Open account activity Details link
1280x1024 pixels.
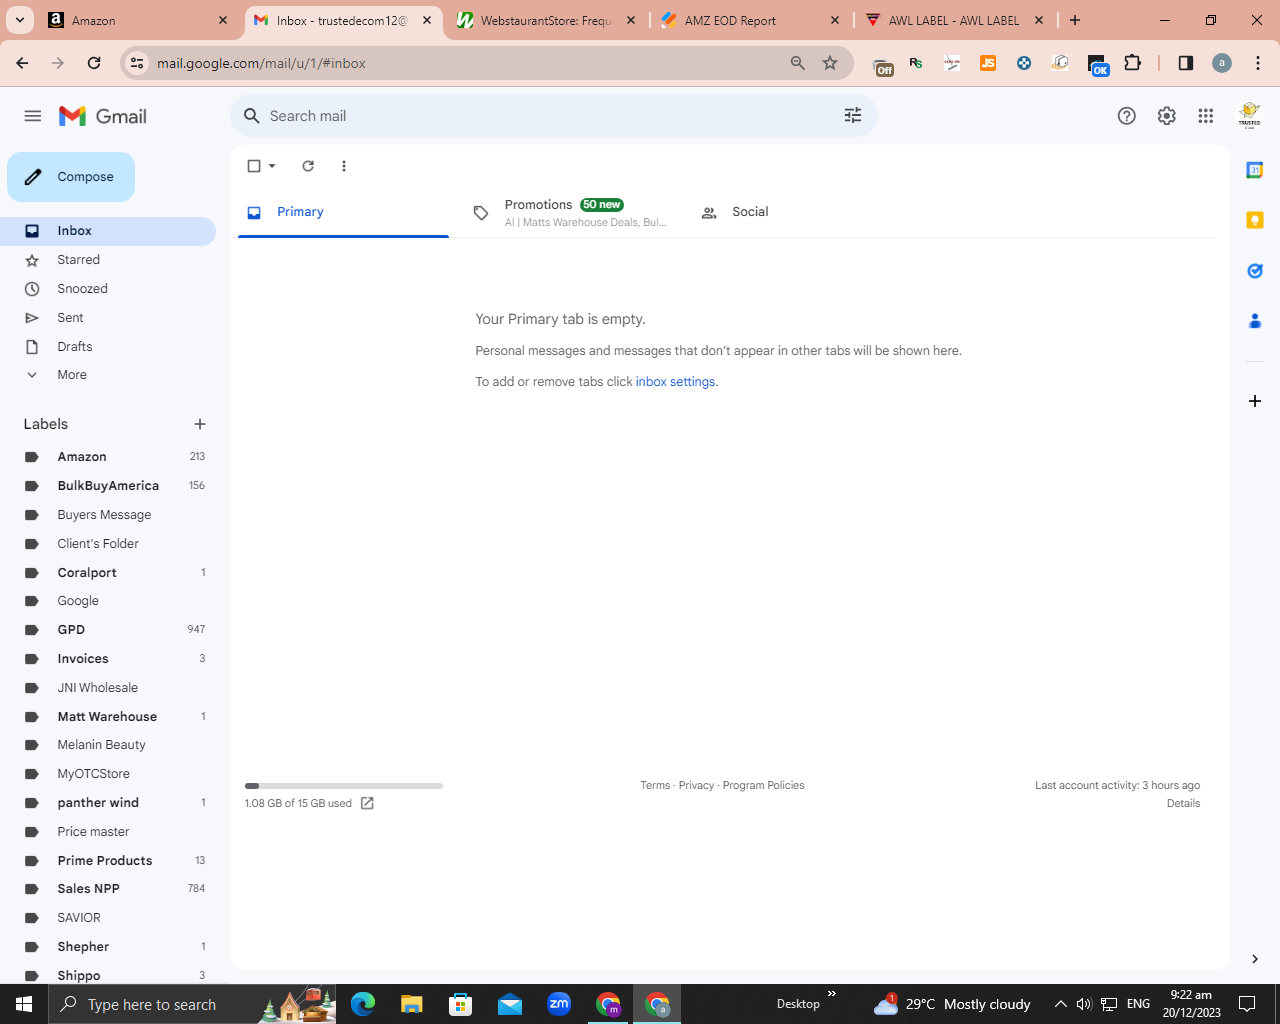(1183, 804)
